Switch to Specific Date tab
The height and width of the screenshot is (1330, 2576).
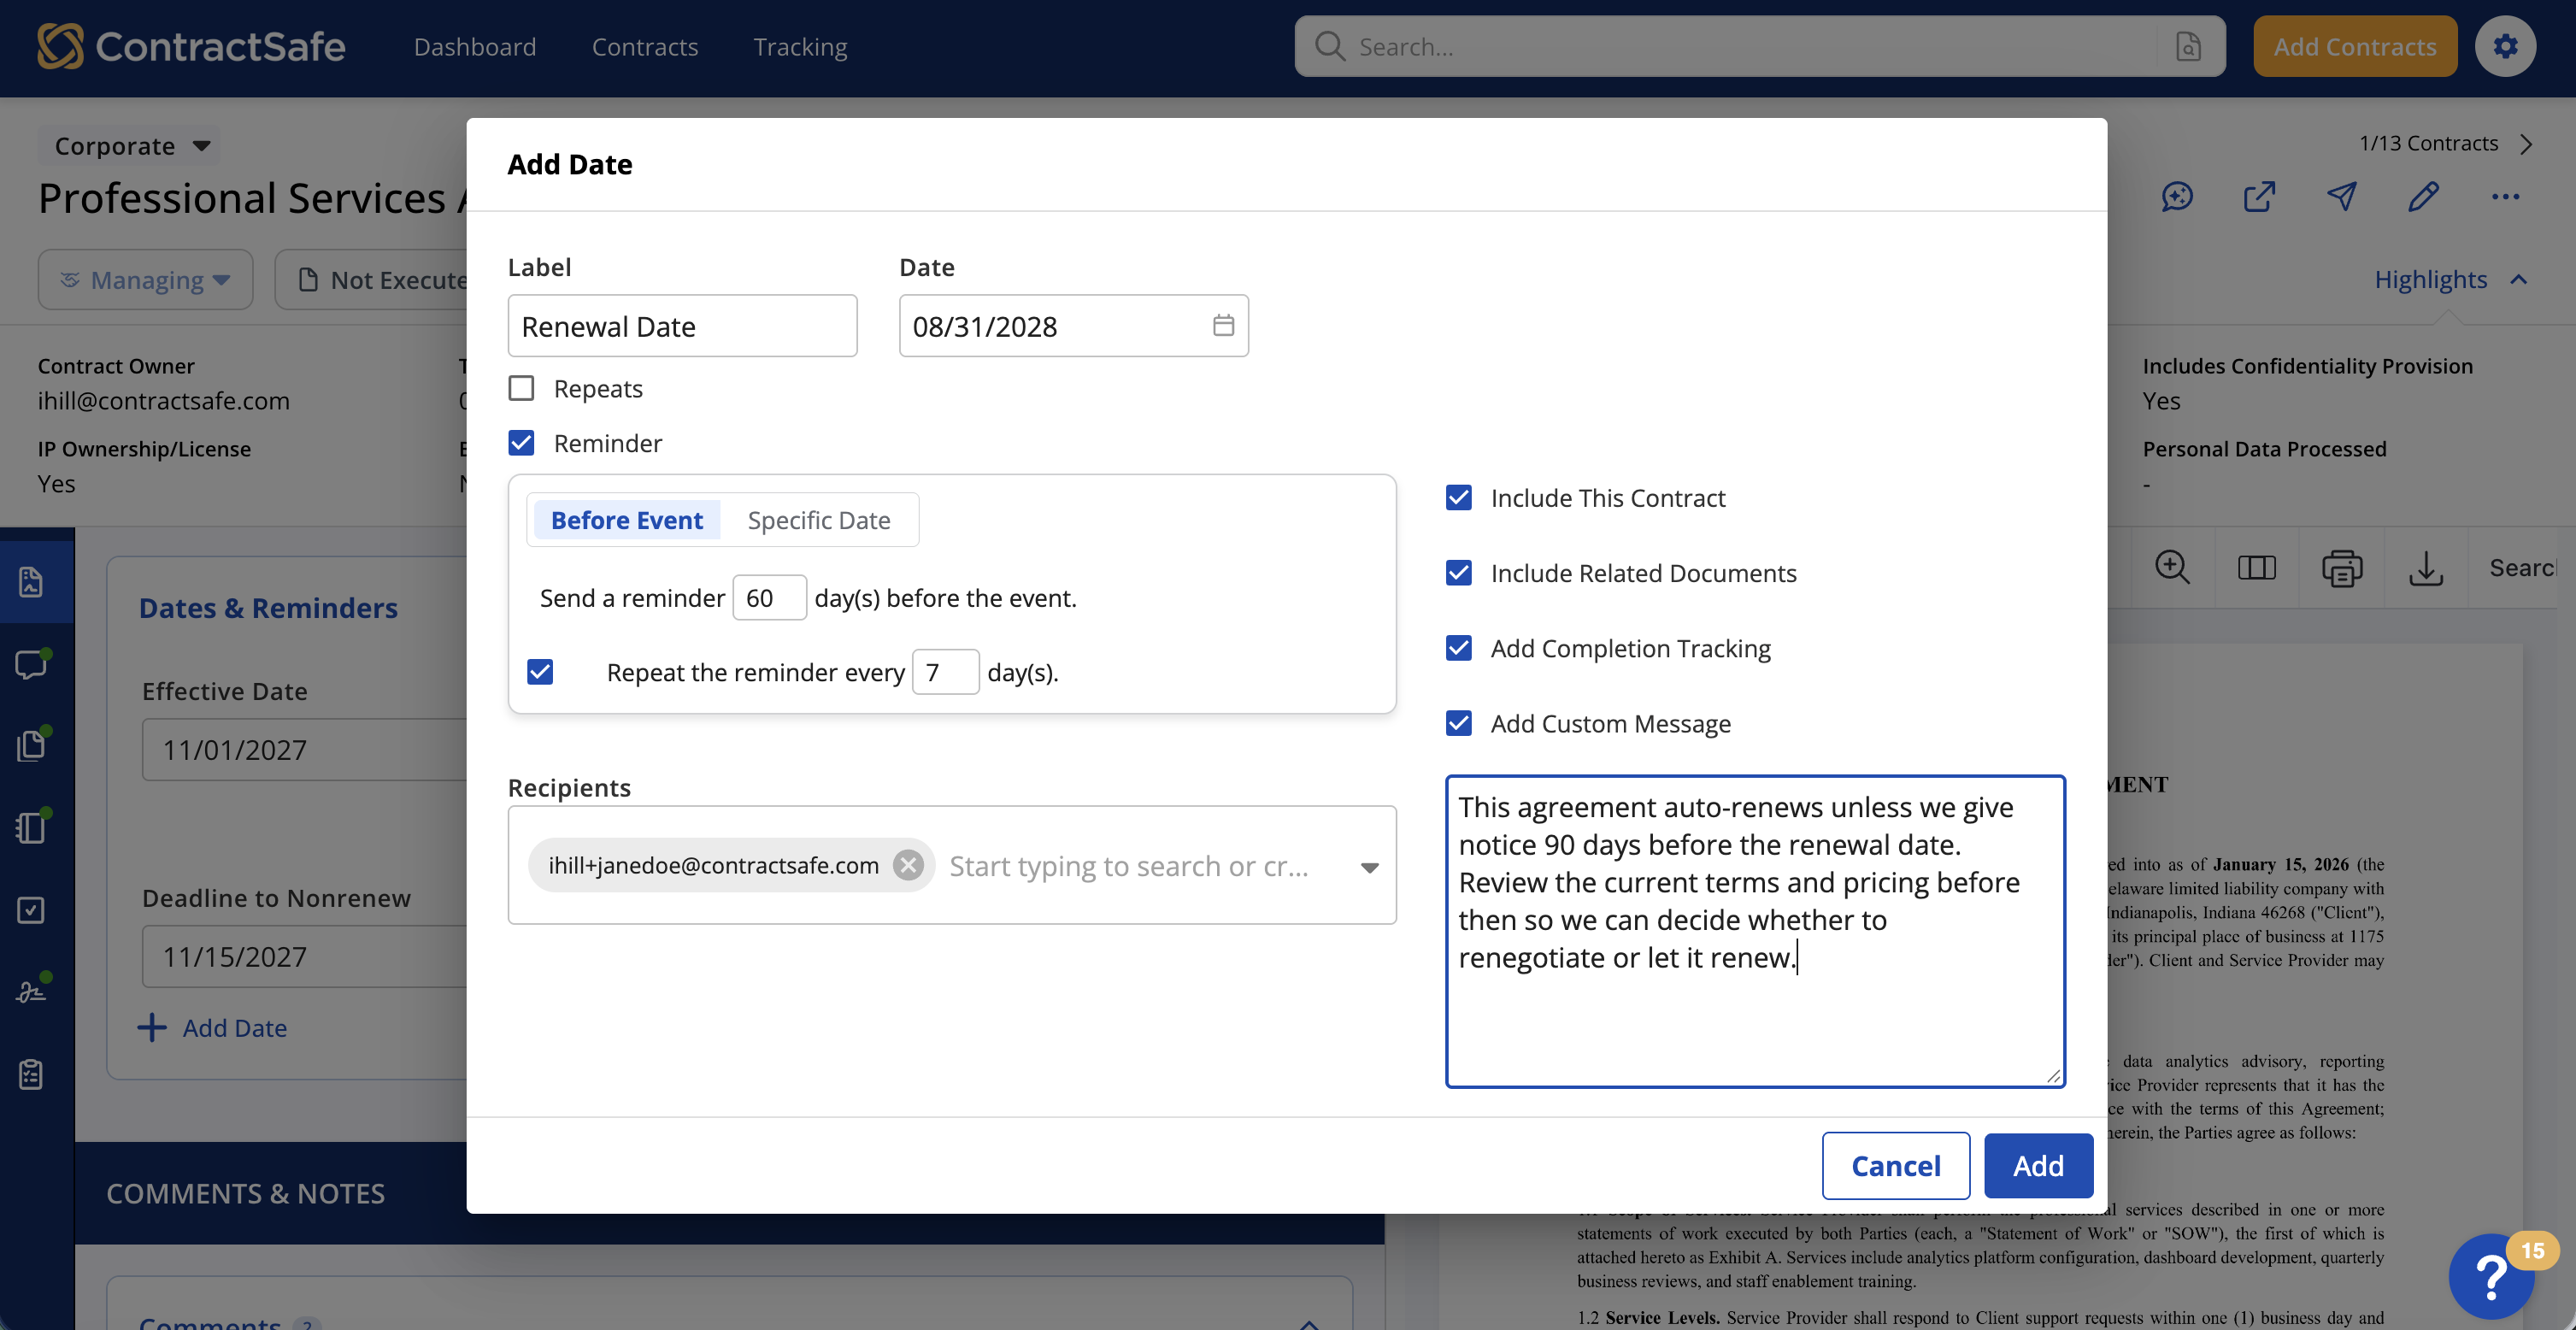pos(818,520)
